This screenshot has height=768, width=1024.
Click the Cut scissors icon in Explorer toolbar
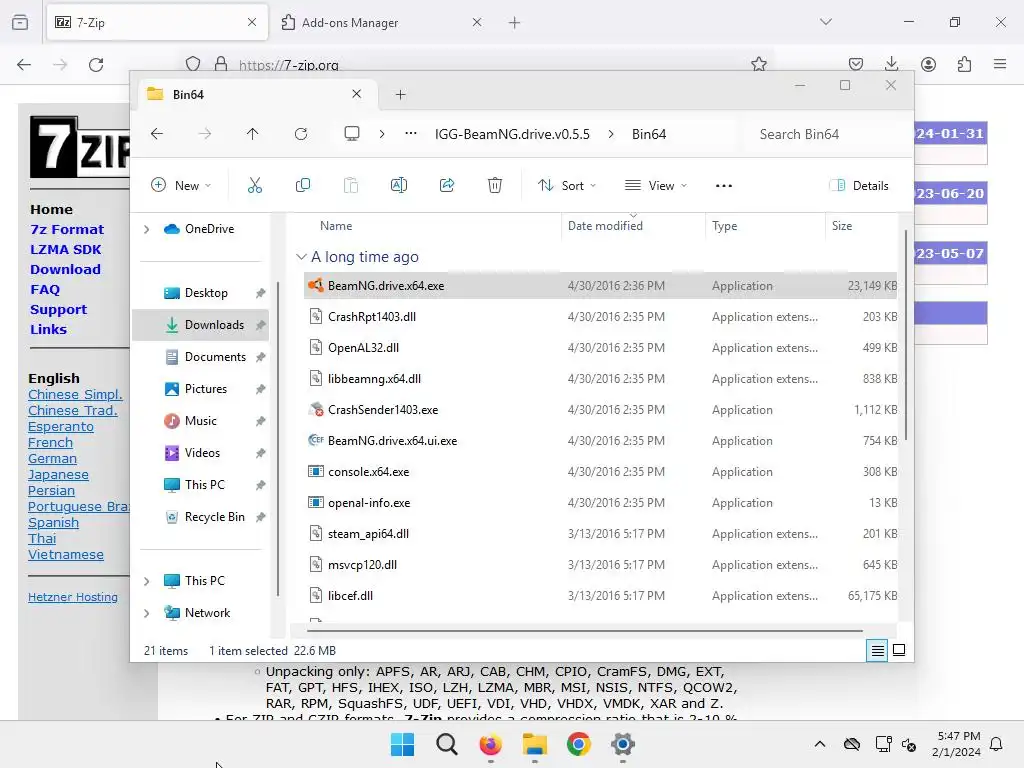(x=255, y=185)
